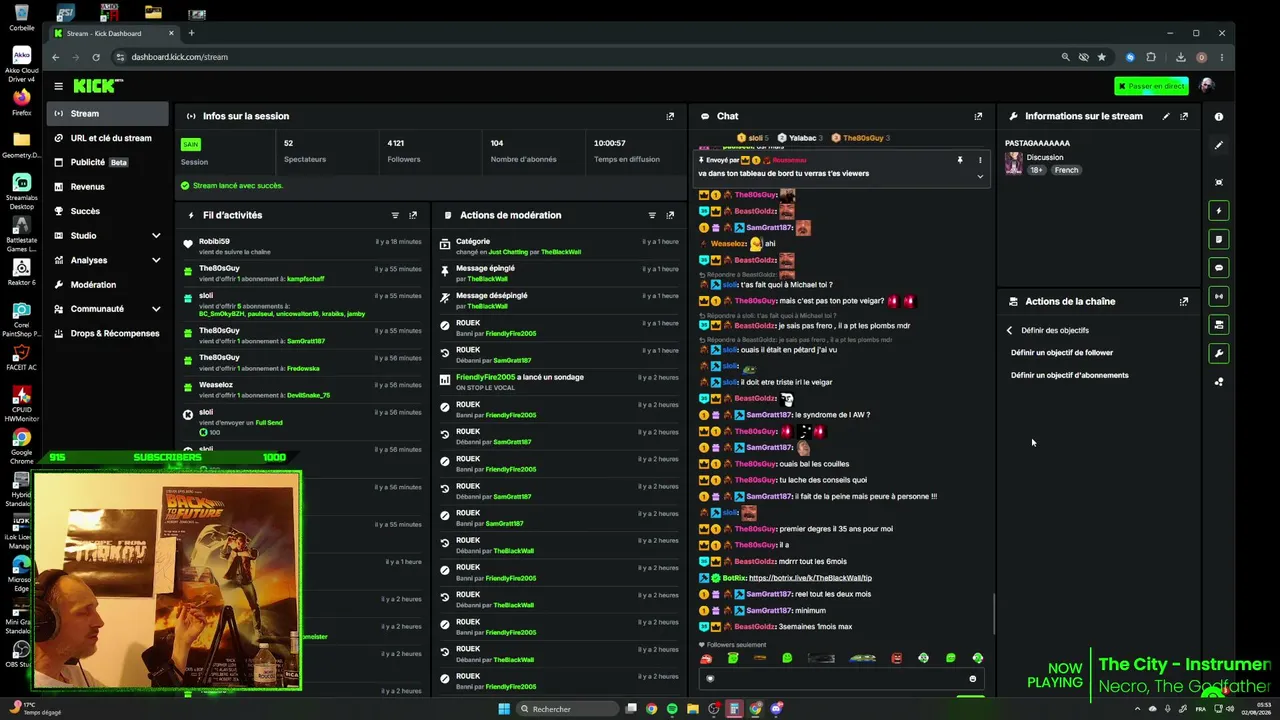Open the Fil d'activités filter menu
The width and height of the screenshot is (1280, 720).
(395, 215)
